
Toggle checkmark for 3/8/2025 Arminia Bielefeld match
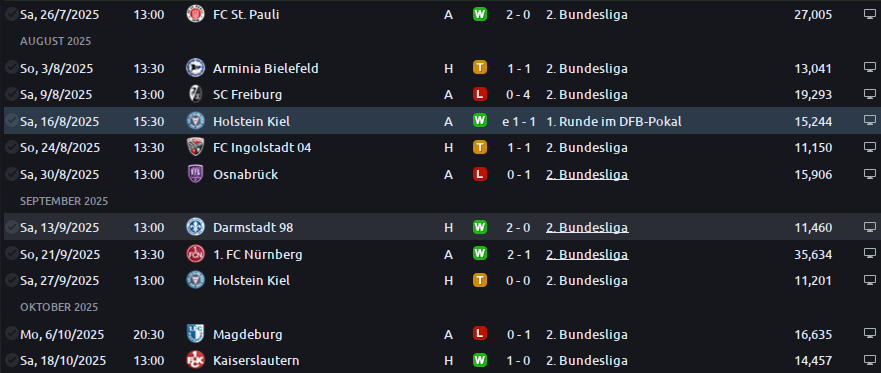(x=11, y=67)
